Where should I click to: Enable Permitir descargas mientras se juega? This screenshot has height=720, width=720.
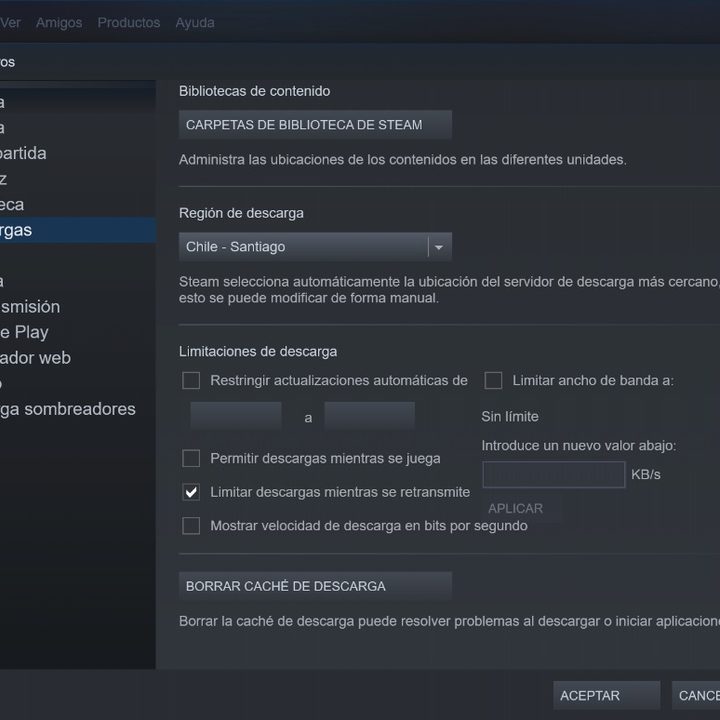click(191, 458)
